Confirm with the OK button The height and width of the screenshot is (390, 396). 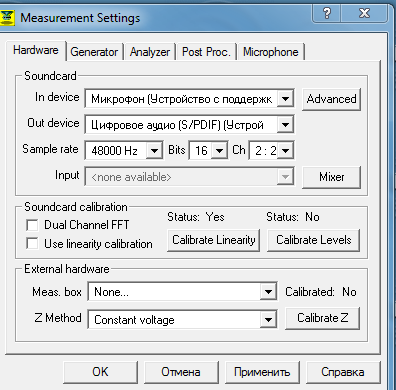100,372
